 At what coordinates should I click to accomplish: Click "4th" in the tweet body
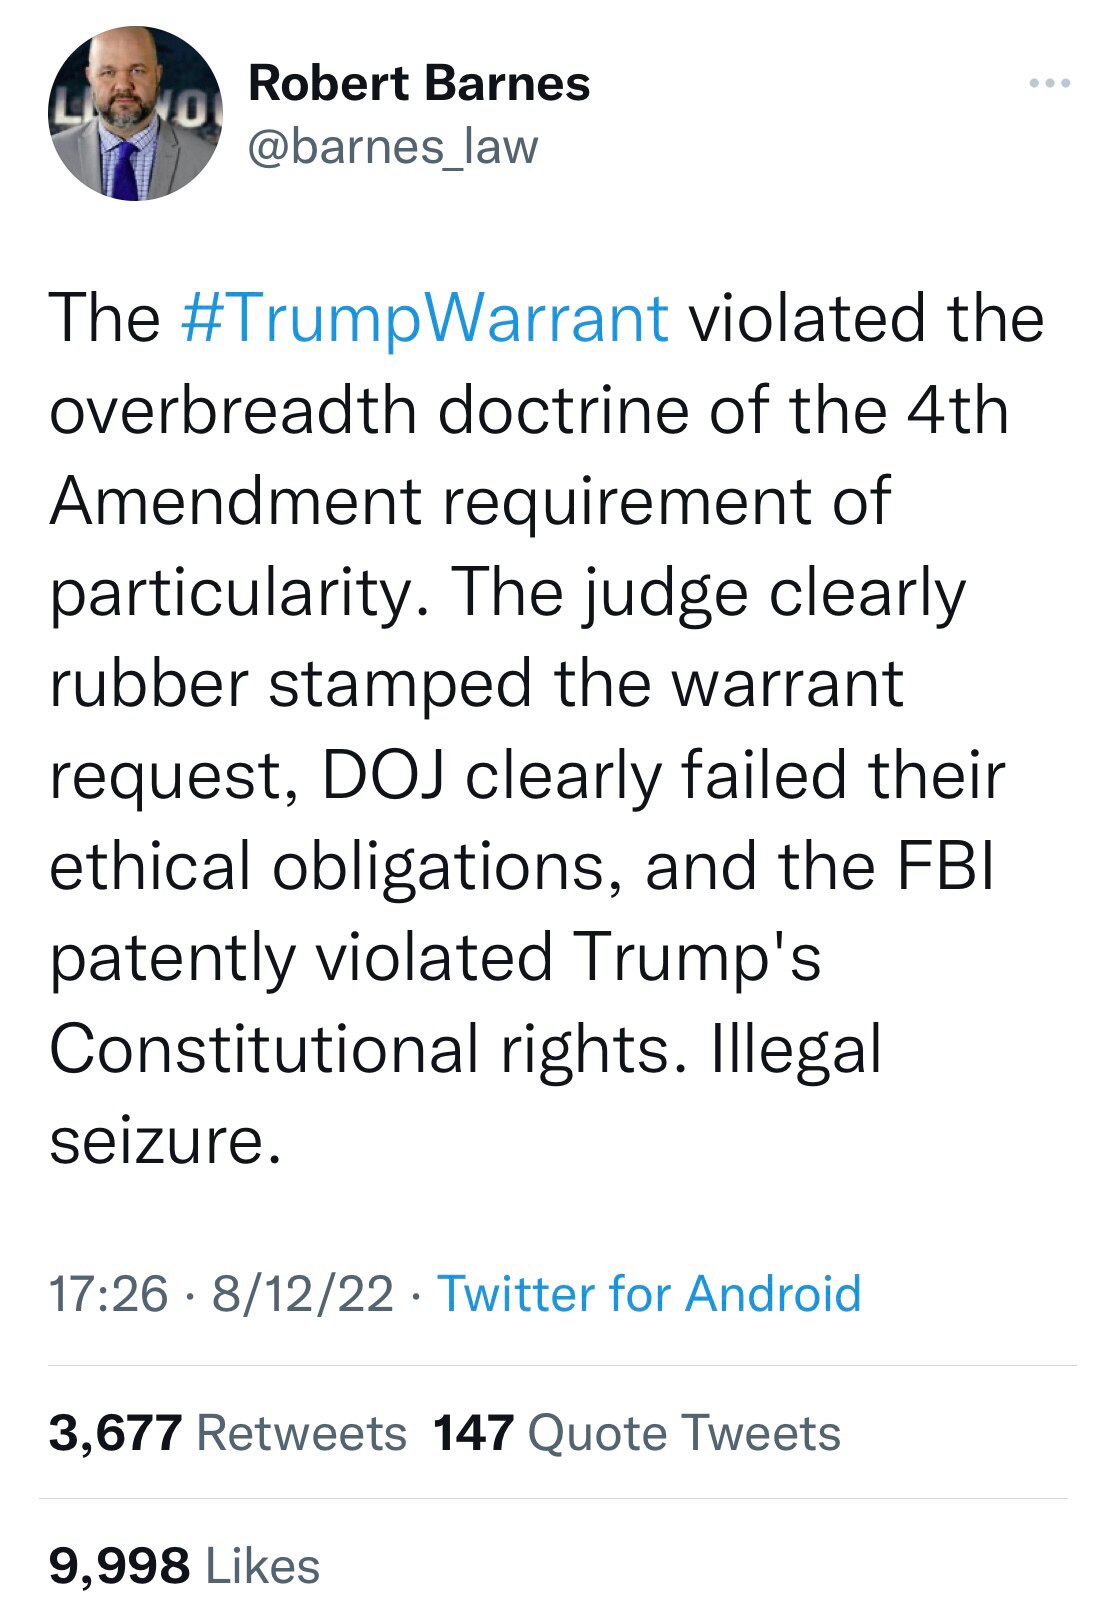(957, 410)
